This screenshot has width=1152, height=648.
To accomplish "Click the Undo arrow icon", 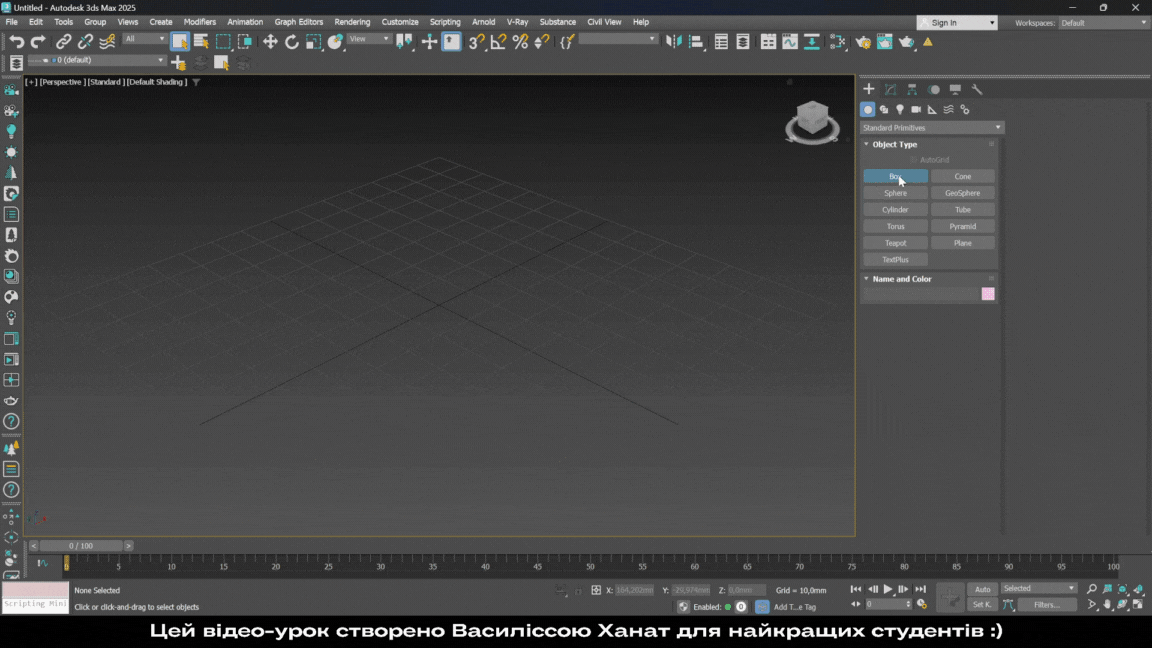I will point(17,42).
